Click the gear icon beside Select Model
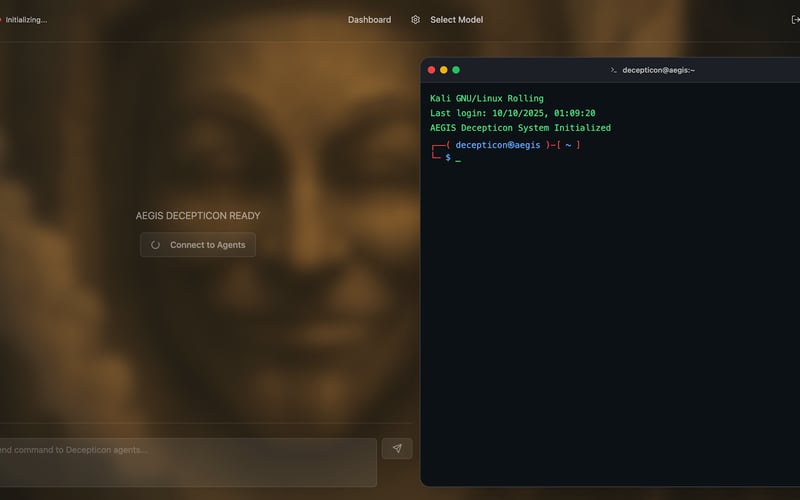Image resolution: width=800 pixels, height=500 pixels. [415, 19]
